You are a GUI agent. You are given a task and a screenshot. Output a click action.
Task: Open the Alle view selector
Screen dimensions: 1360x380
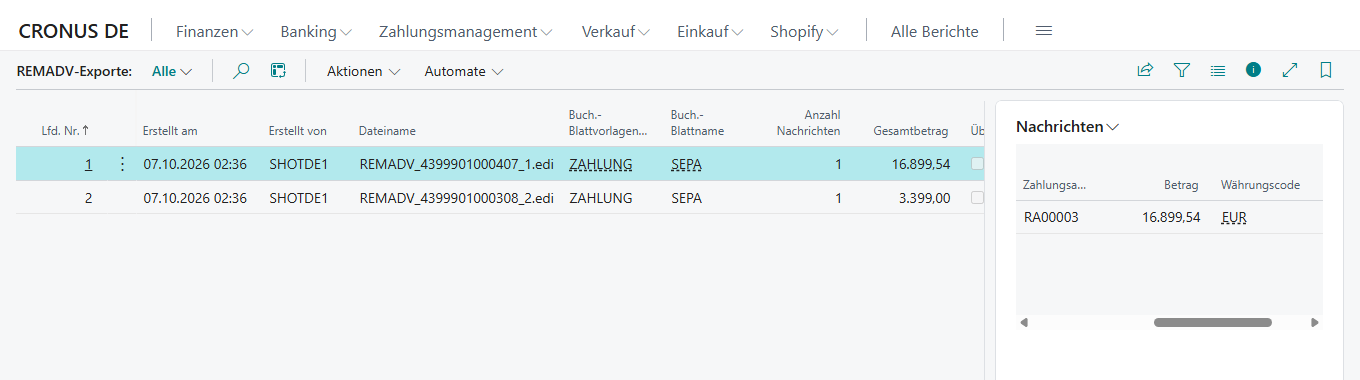point(171,71)
